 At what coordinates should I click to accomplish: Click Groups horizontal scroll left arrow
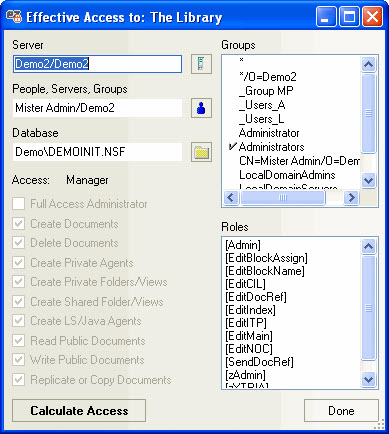click(x=231, y=198)
